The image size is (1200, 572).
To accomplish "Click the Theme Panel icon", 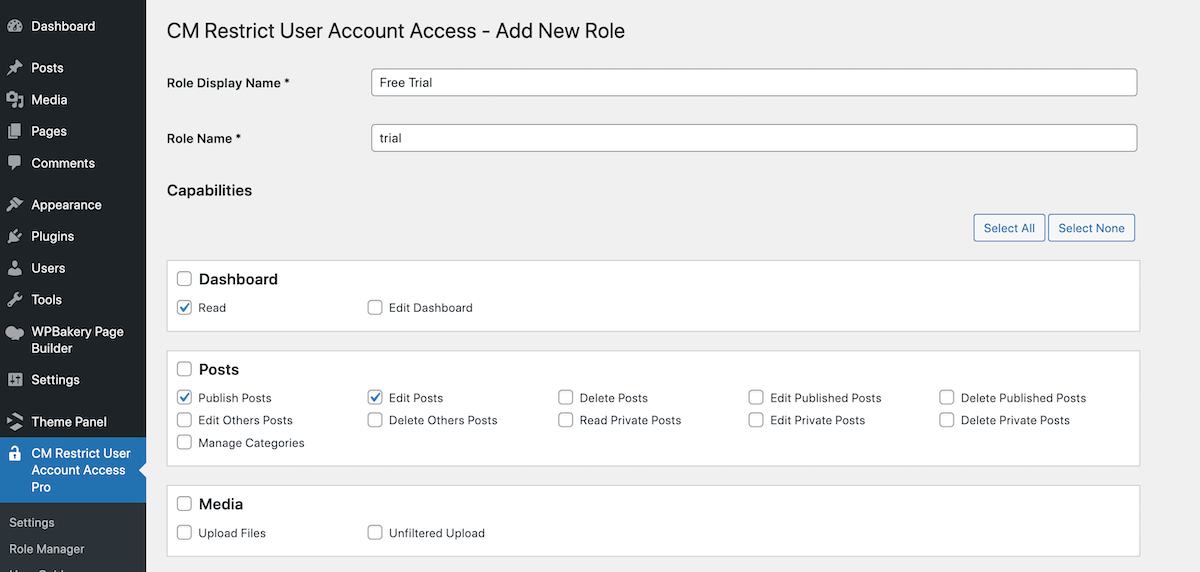I will (14, 422).
